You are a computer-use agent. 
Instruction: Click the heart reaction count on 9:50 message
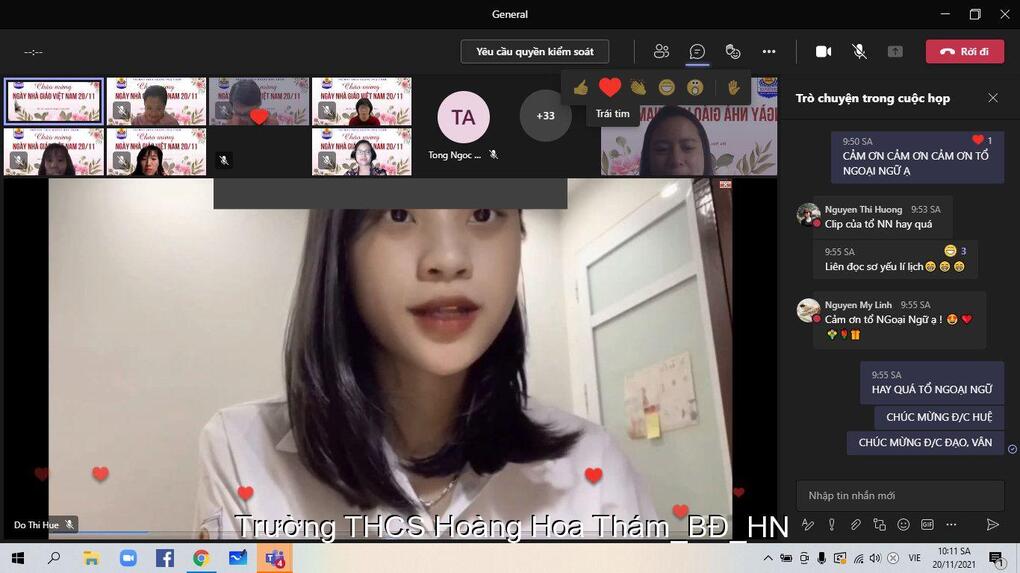click(982, 140)
